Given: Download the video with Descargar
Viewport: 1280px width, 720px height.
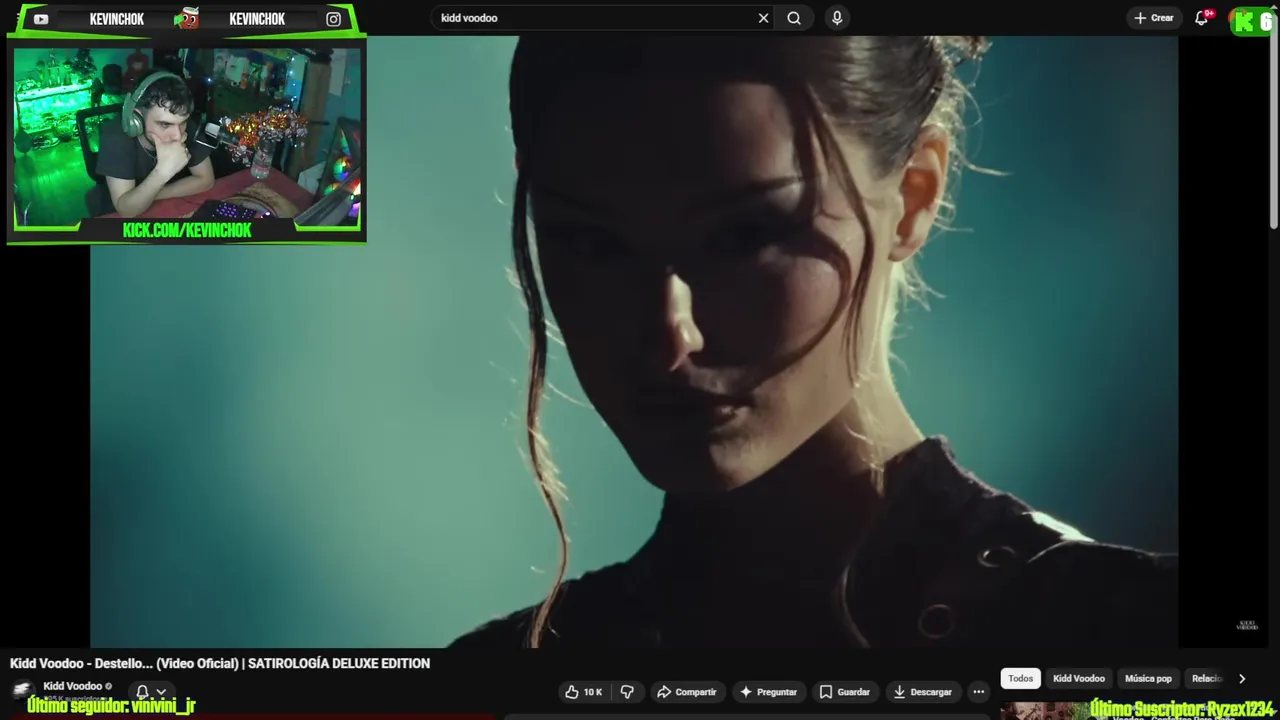Looking at the screenshot, I should [922, 692].
